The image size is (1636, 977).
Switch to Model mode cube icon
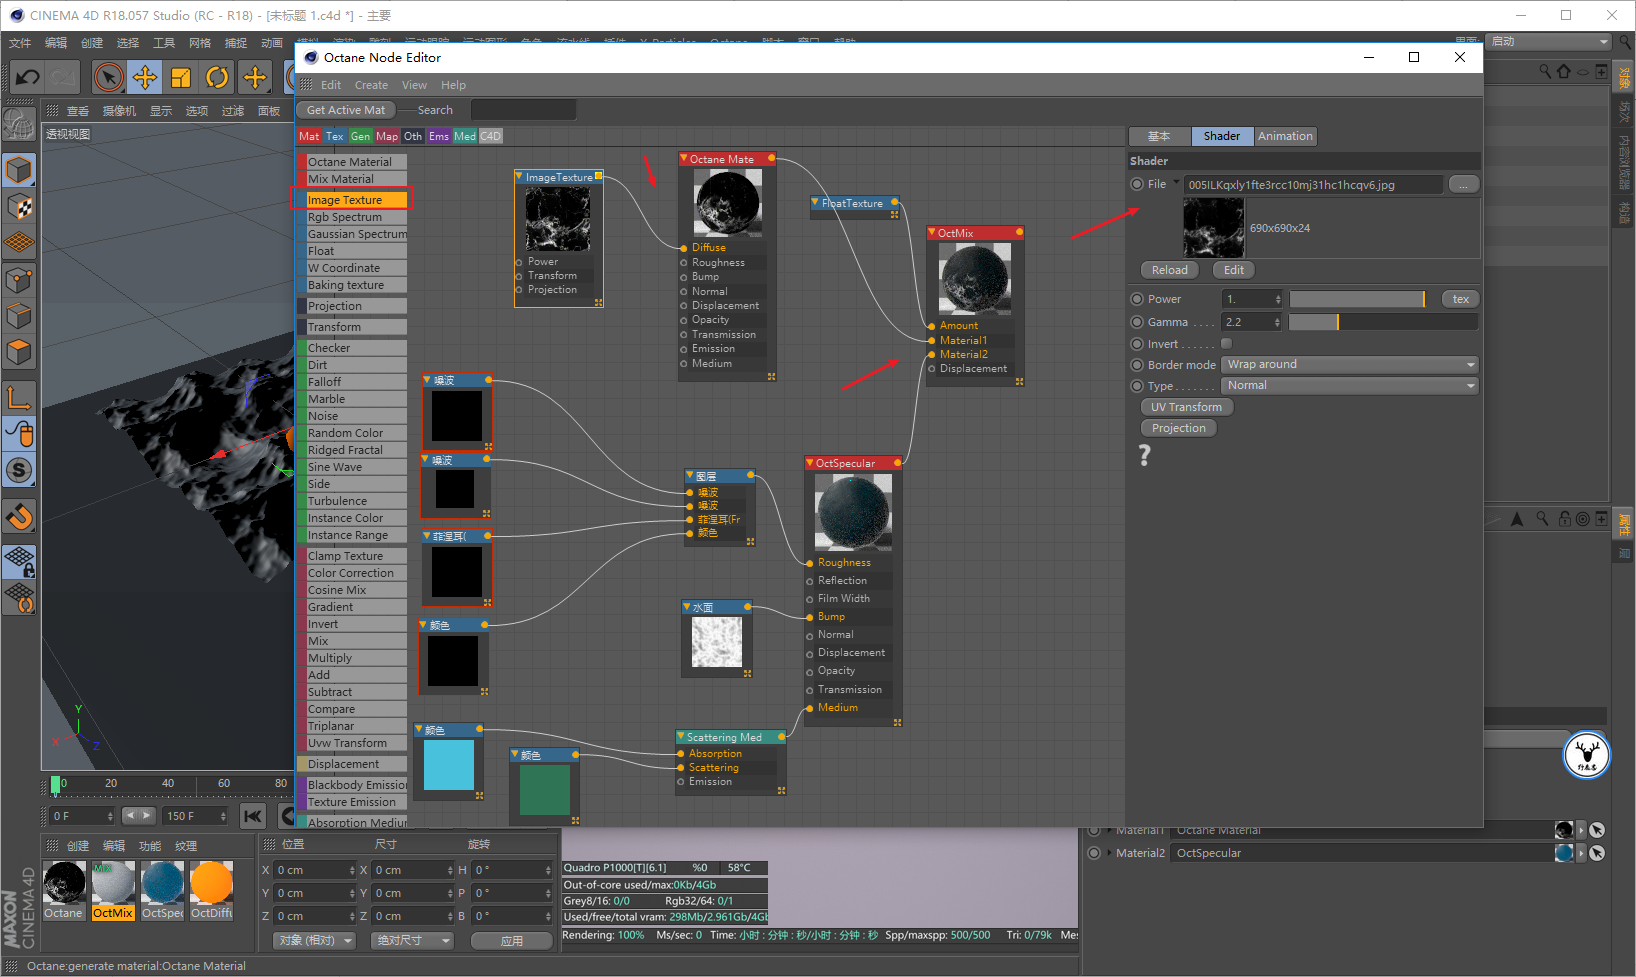[19, 170]
